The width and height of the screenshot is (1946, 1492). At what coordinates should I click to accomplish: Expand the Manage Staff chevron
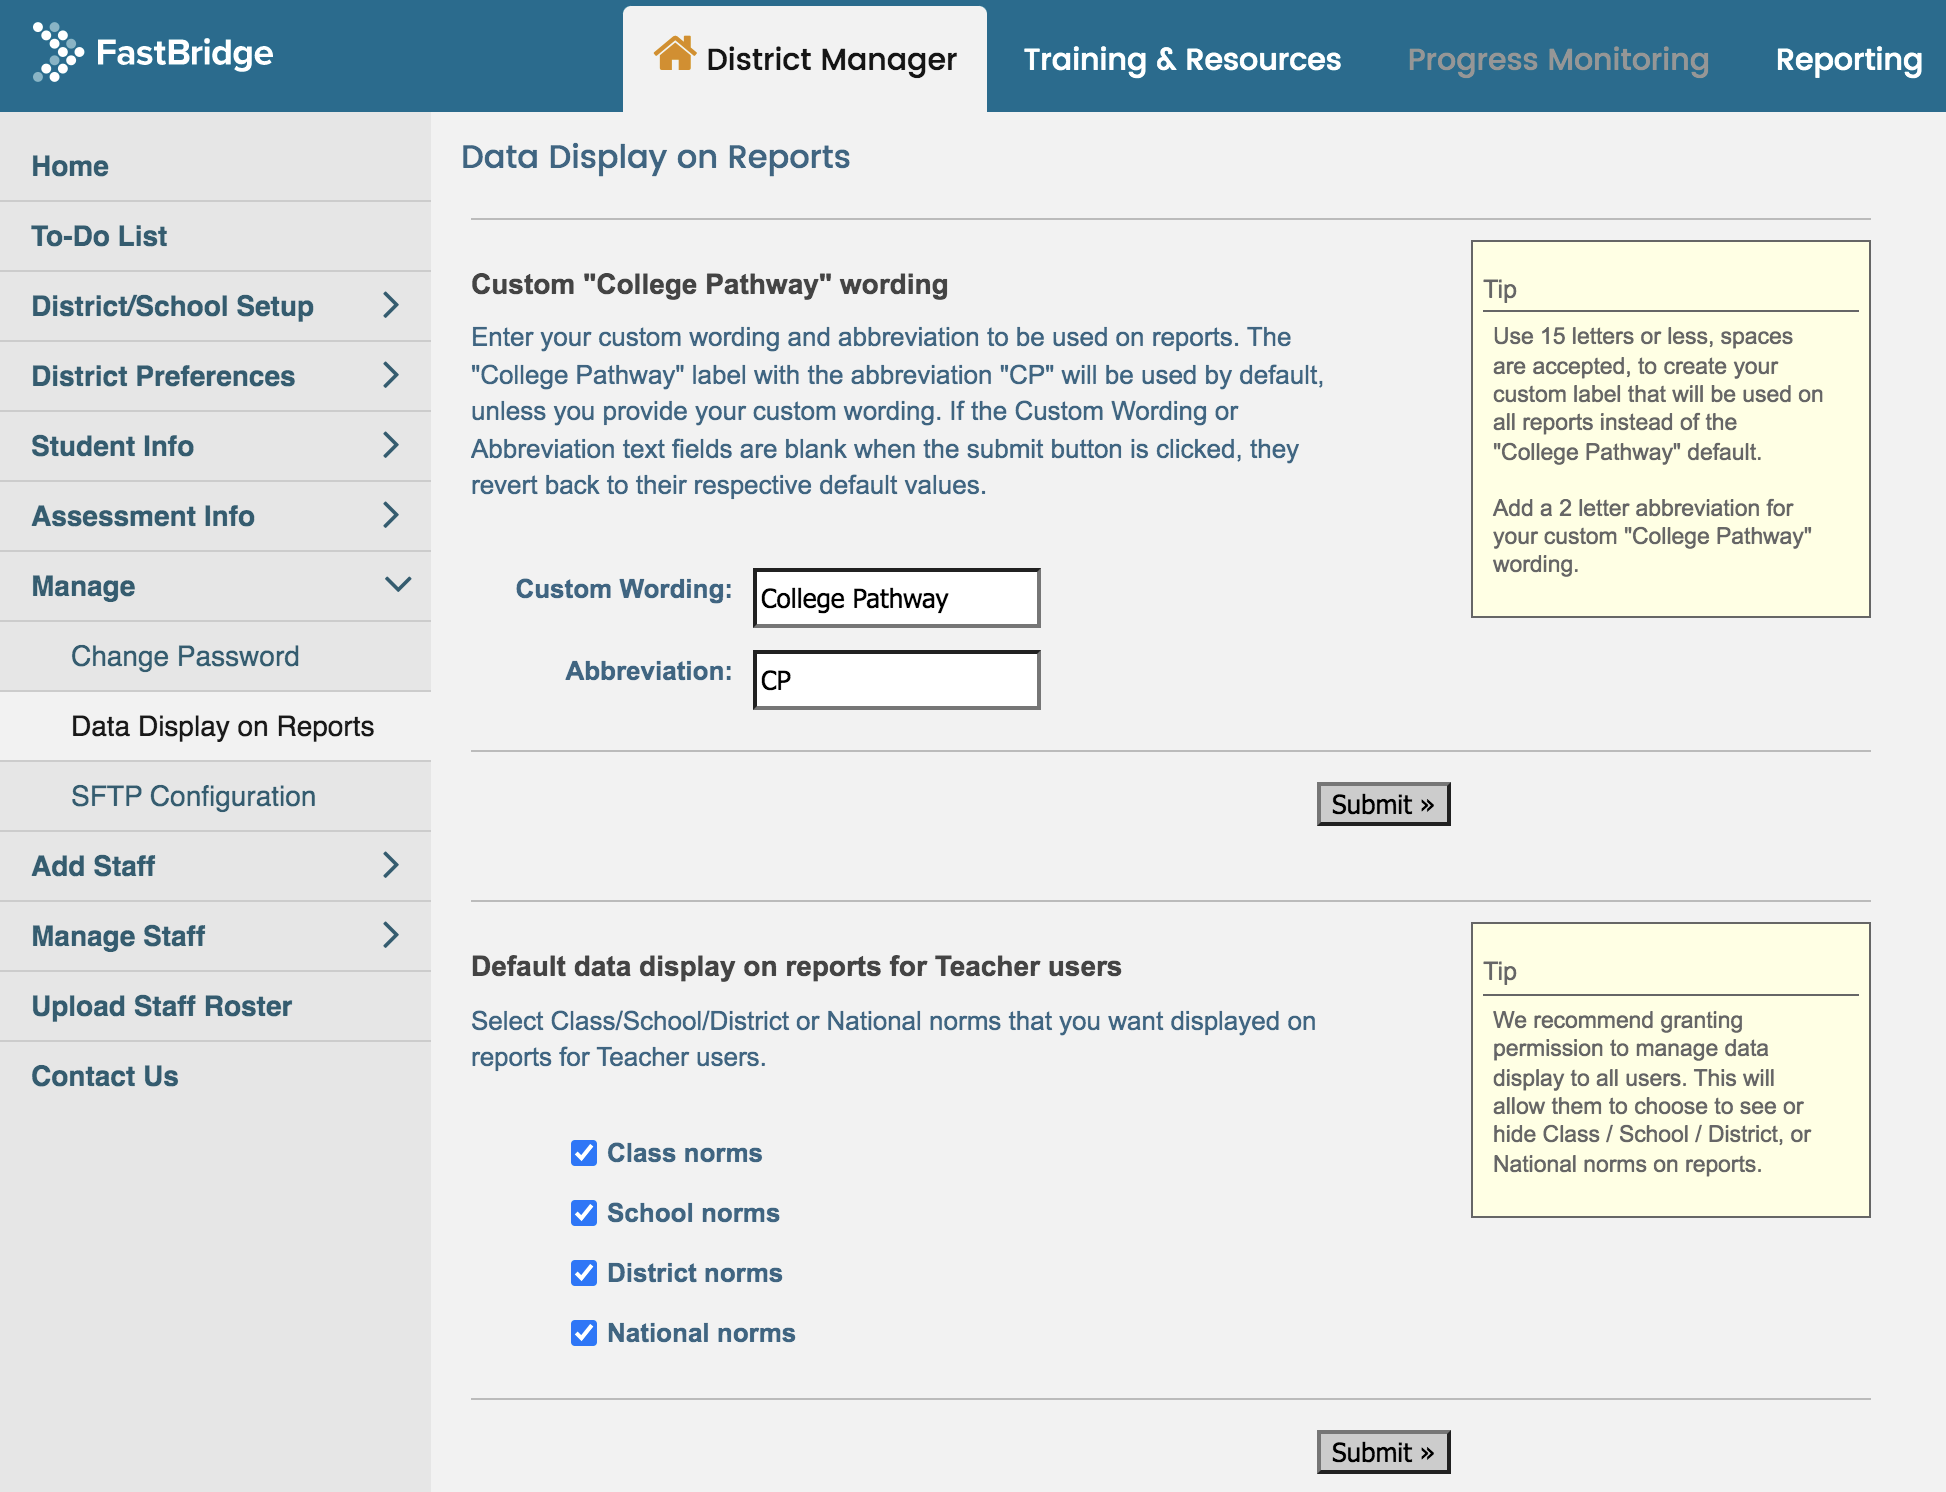[391, 935]
